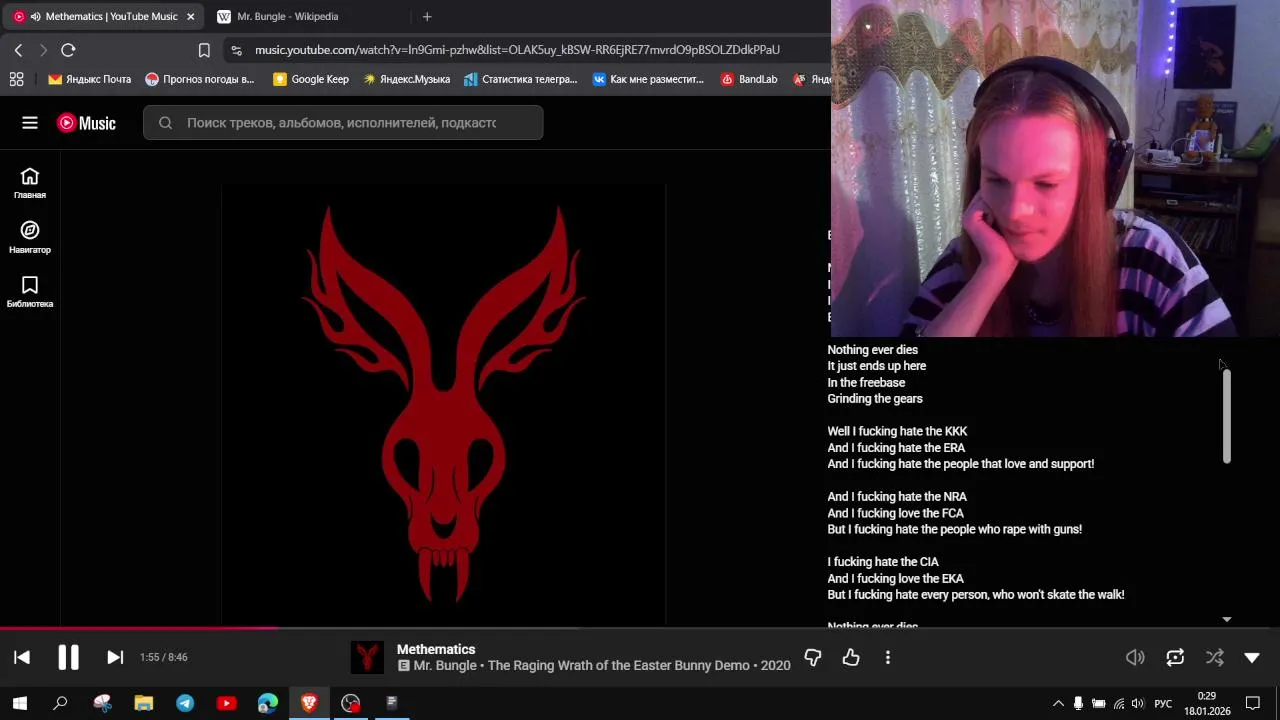
Task: Open the apps grid icon in bookmarks bar
Action: point(16,79)
